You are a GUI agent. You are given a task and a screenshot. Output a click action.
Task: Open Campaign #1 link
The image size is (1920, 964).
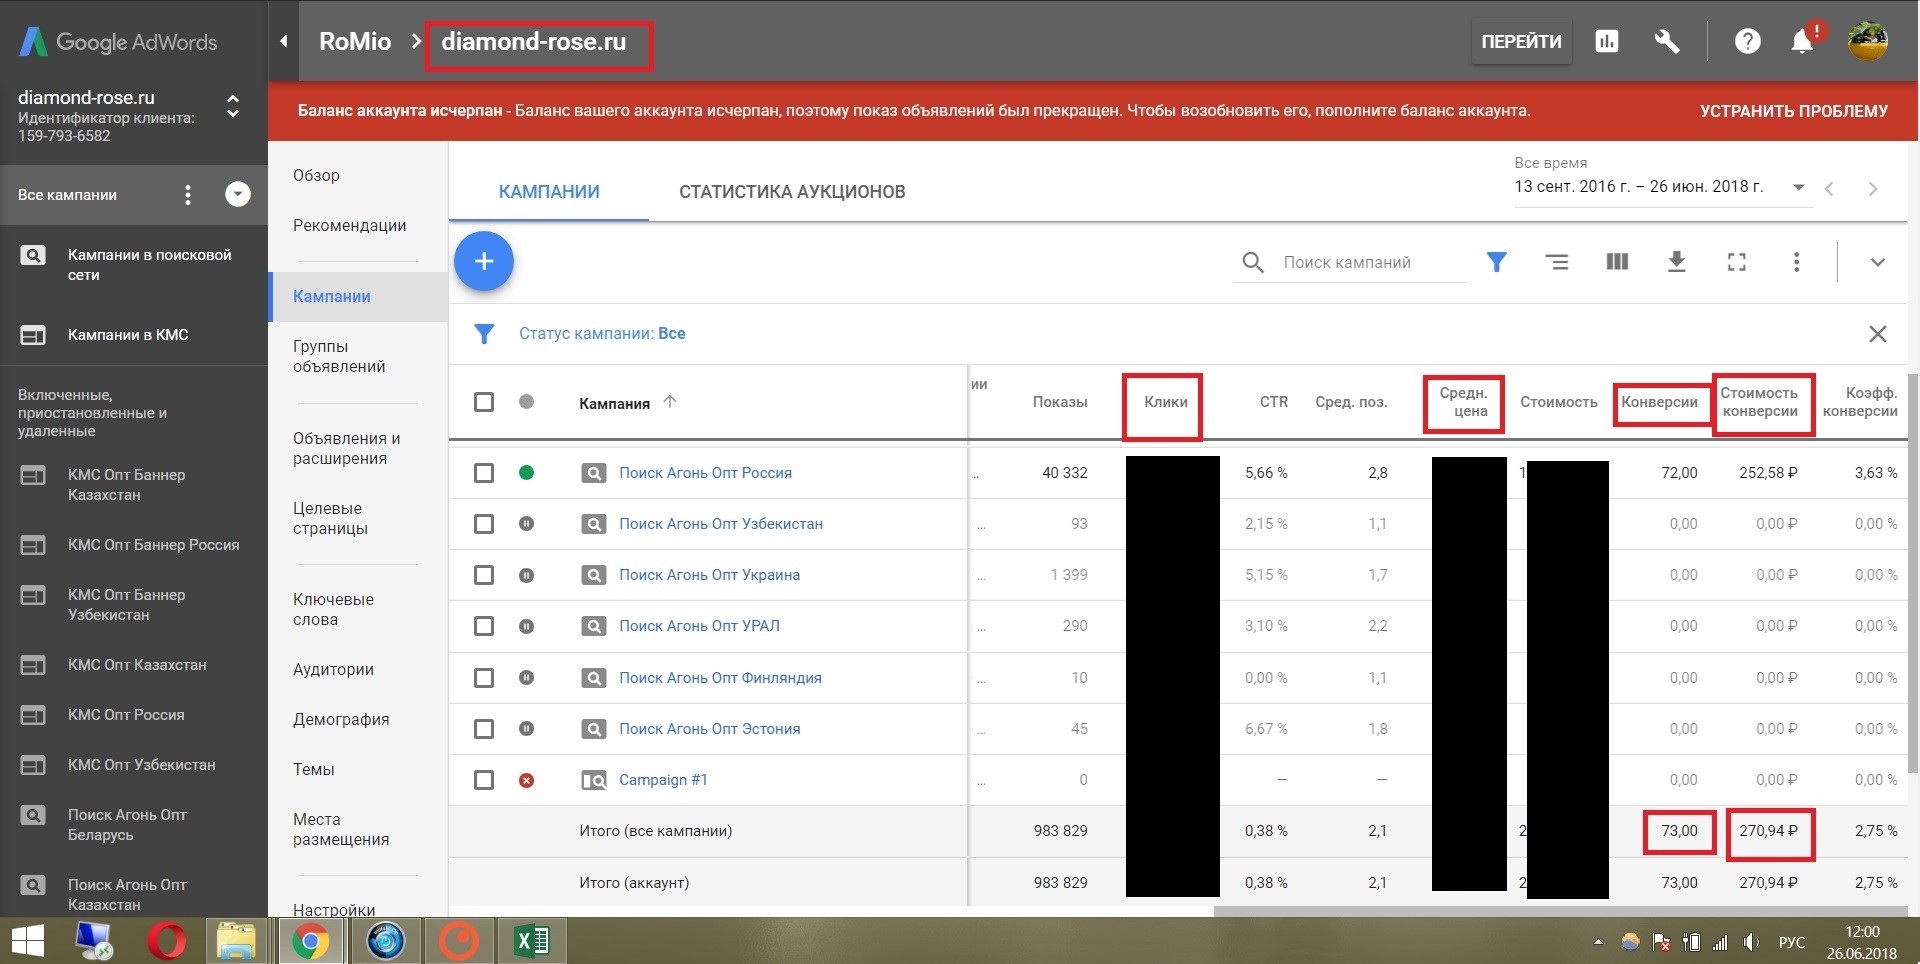tap(663, 780)
